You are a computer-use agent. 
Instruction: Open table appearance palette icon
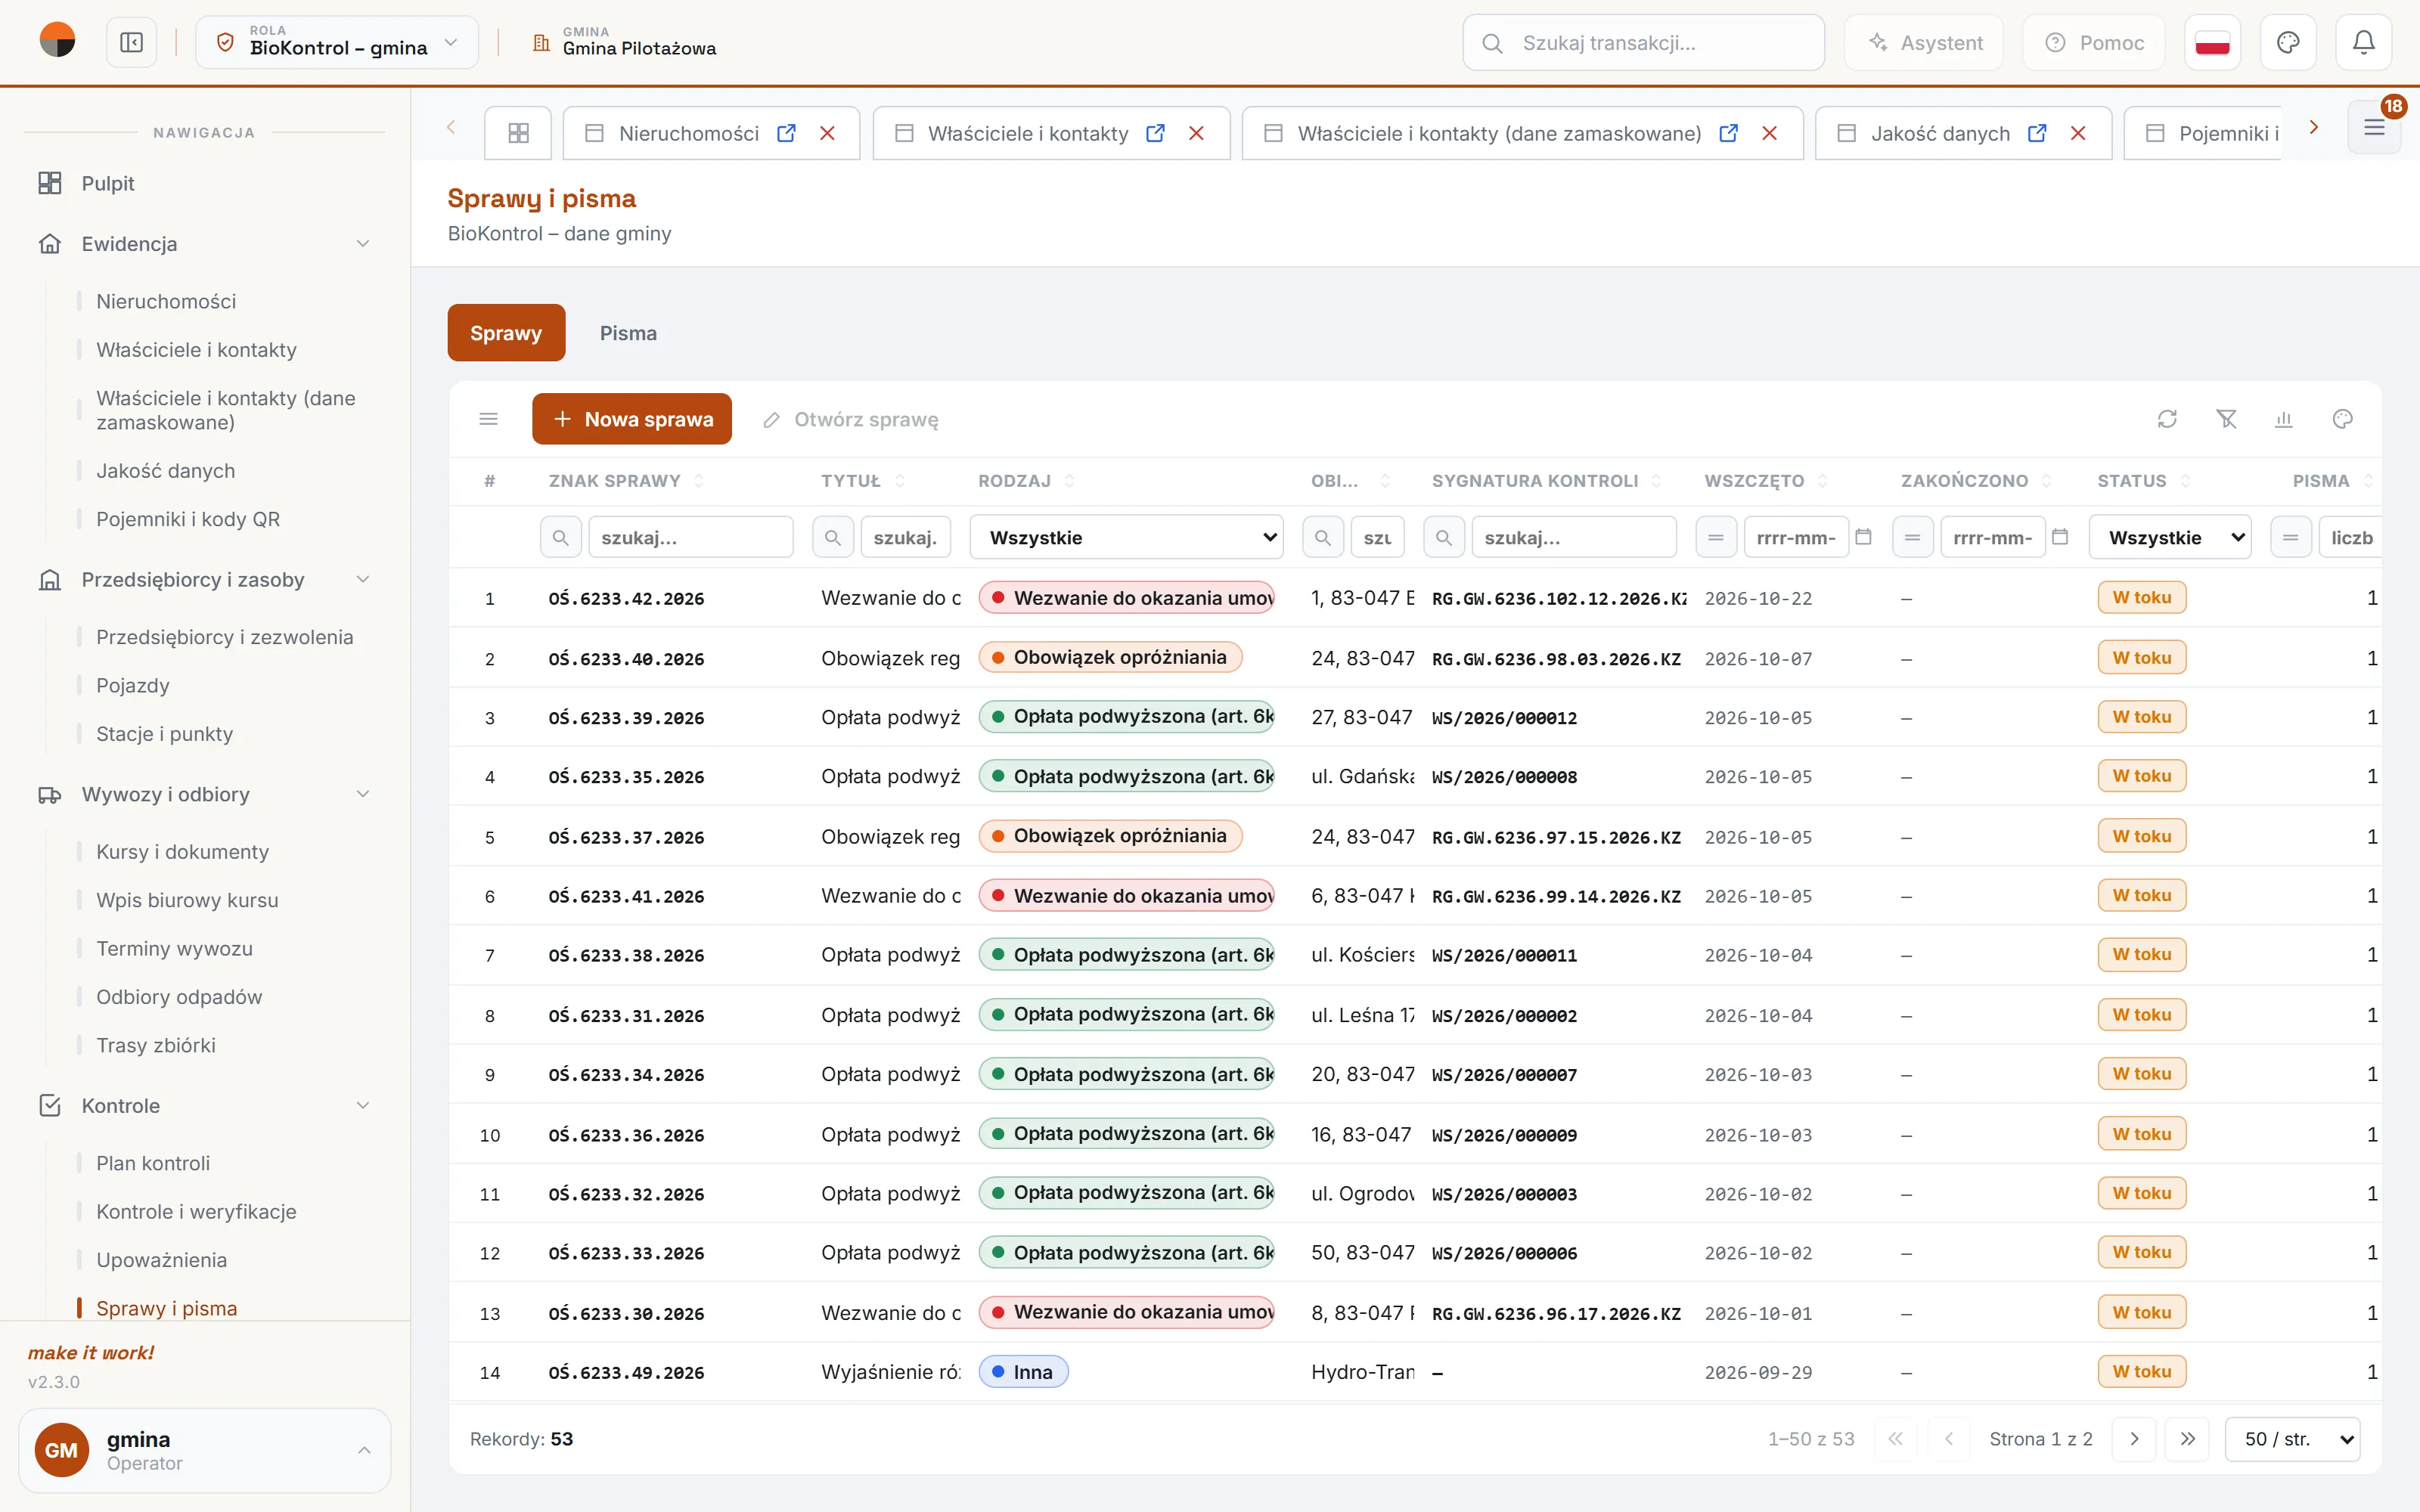click(x=2343, y=419)
